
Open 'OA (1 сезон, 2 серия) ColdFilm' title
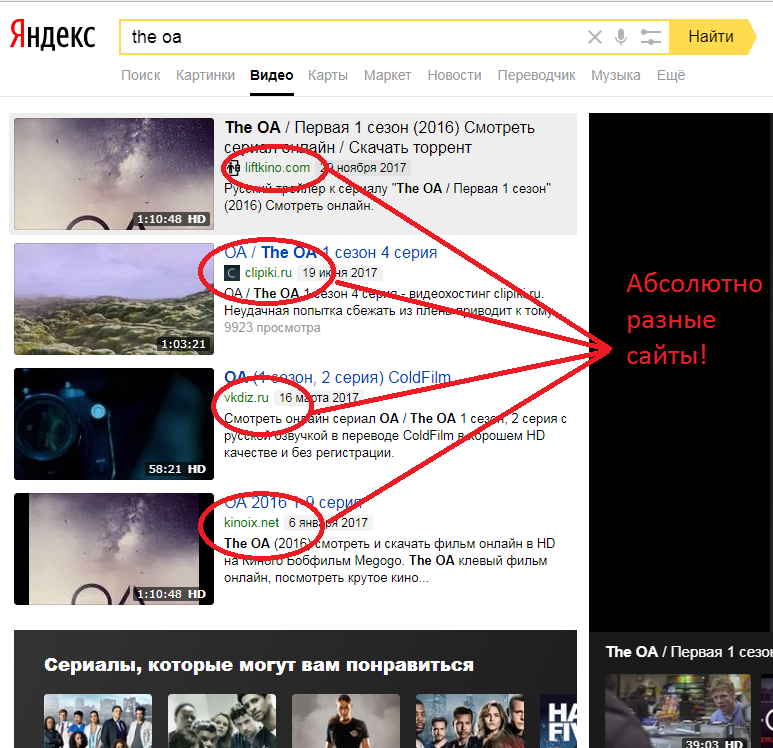coord(337,378)
